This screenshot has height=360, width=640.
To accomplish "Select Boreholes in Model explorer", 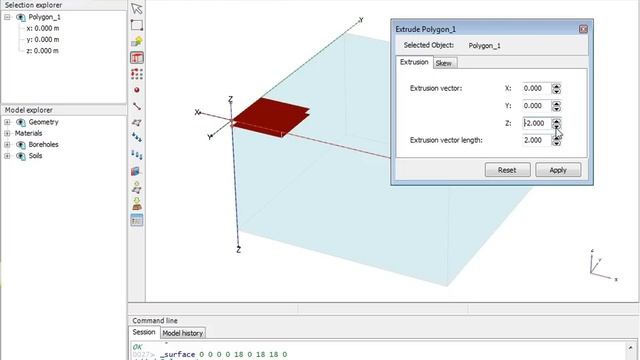I will [43, 144].
